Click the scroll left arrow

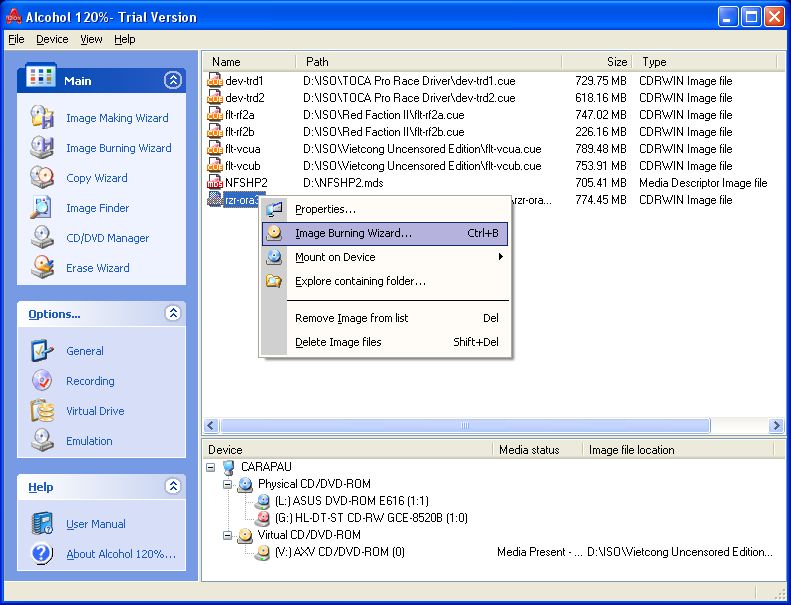[x=211, y=426]
